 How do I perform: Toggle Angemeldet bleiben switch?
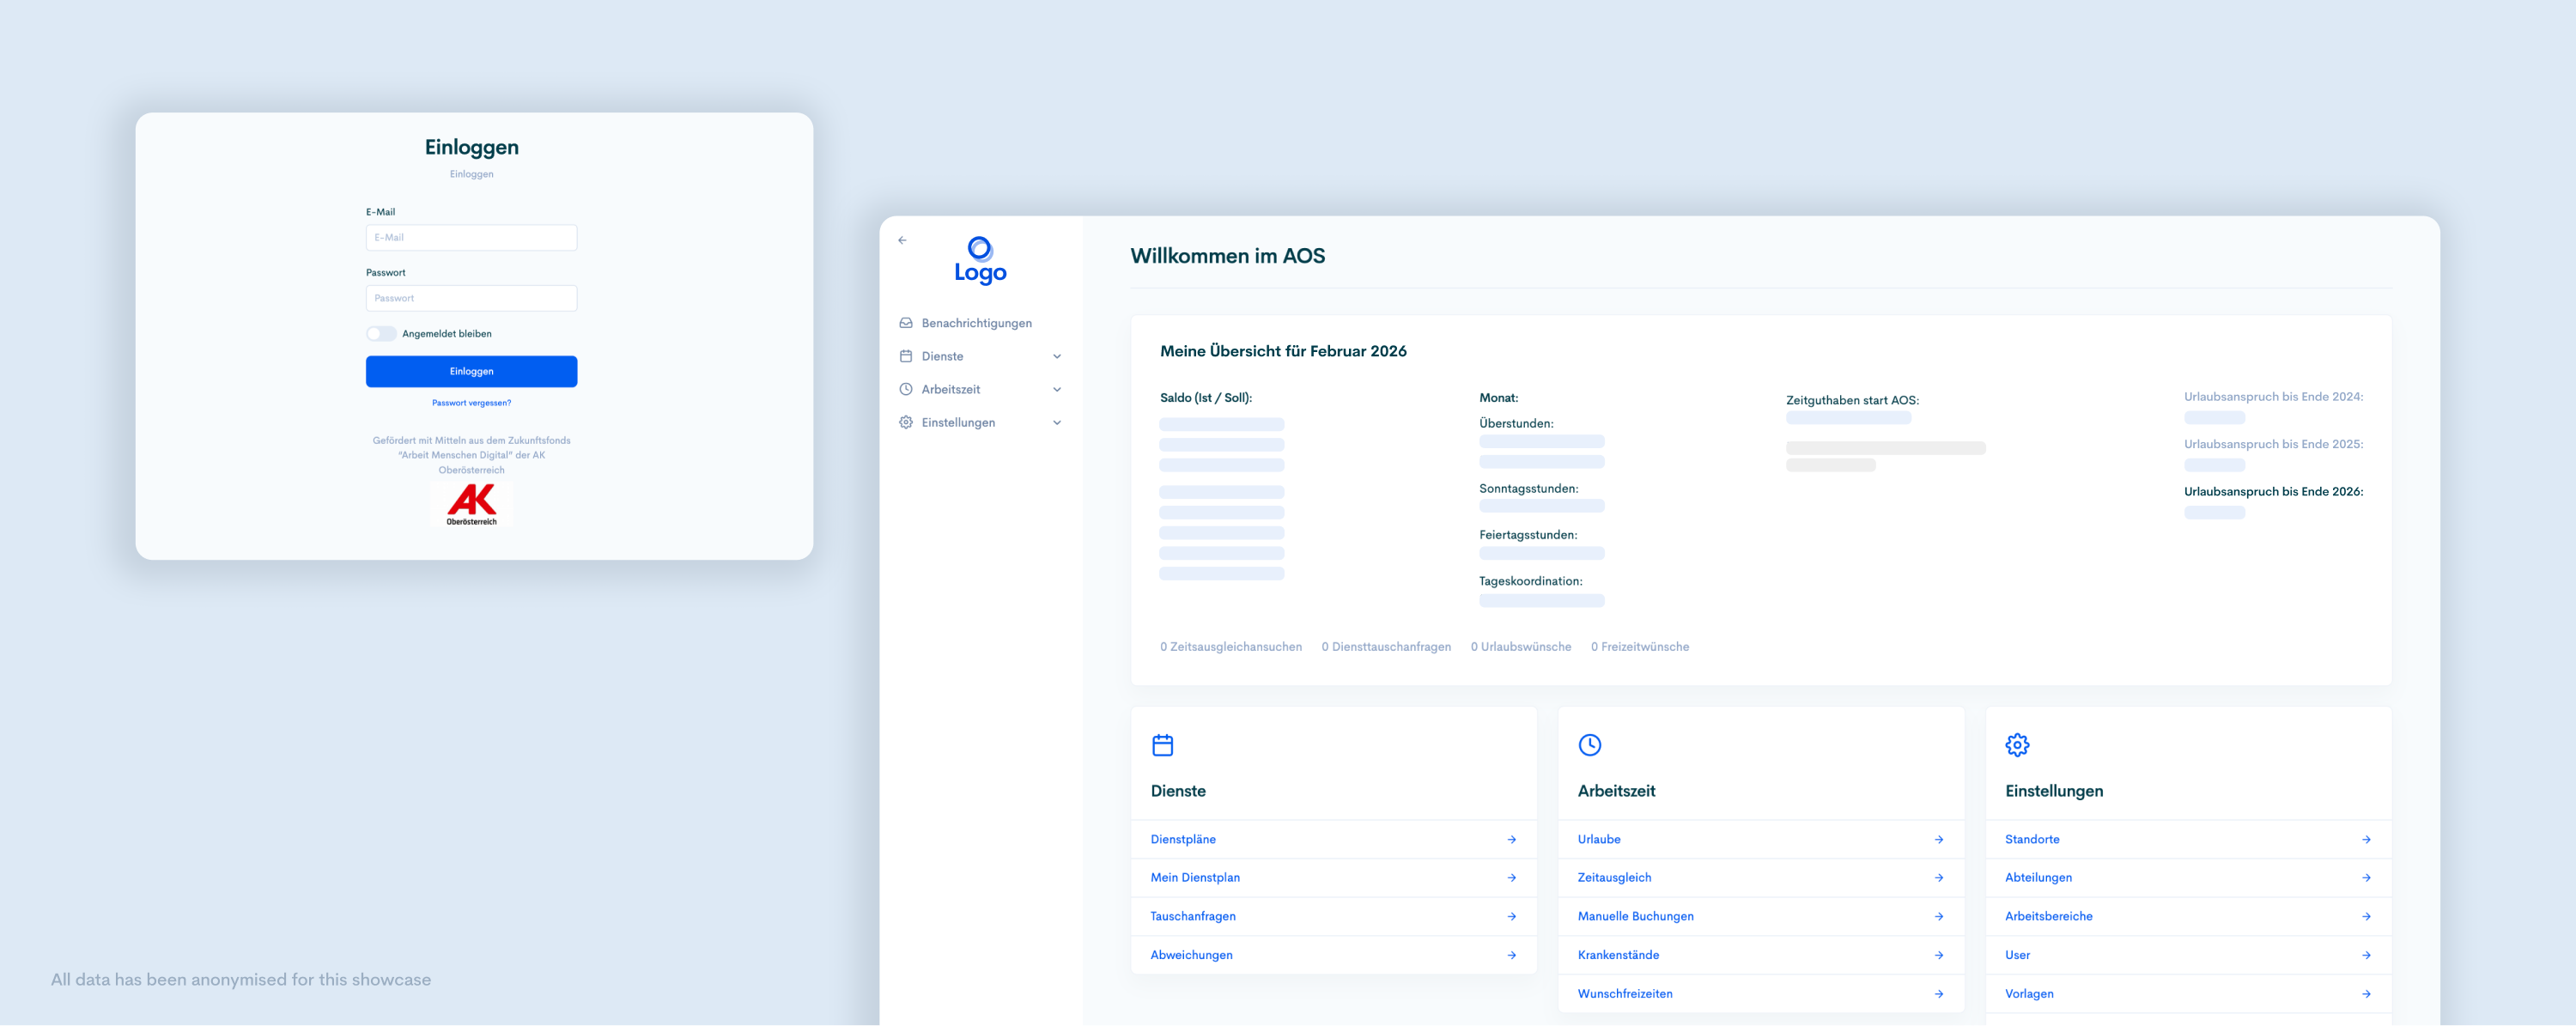(x=381, y=334)
